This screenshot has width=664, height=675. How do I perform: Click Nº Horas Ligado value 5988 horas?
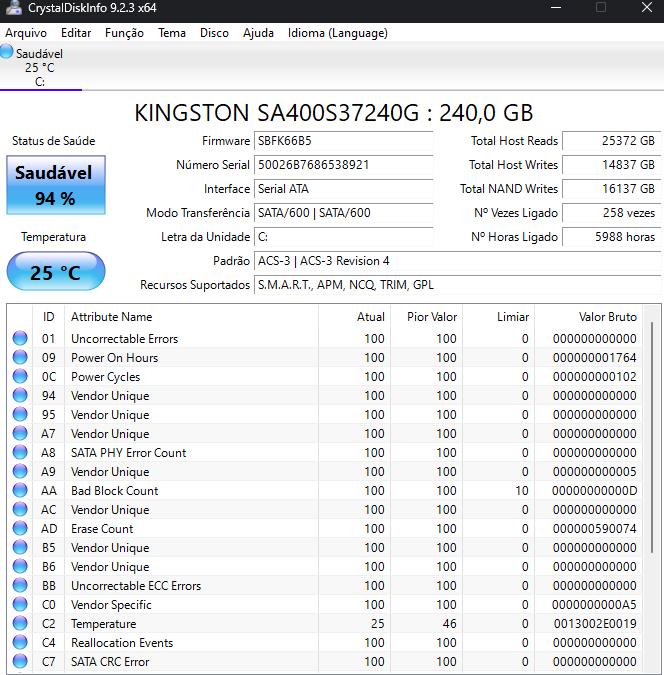(x=611, y=237)
